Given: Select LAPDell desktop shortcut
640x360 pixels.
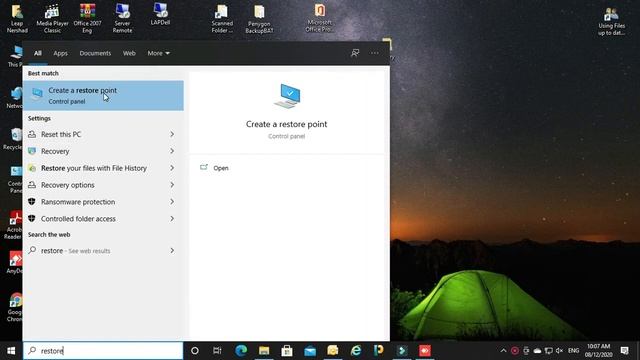Looking at the screenshot, I should (x=160, y=15).
